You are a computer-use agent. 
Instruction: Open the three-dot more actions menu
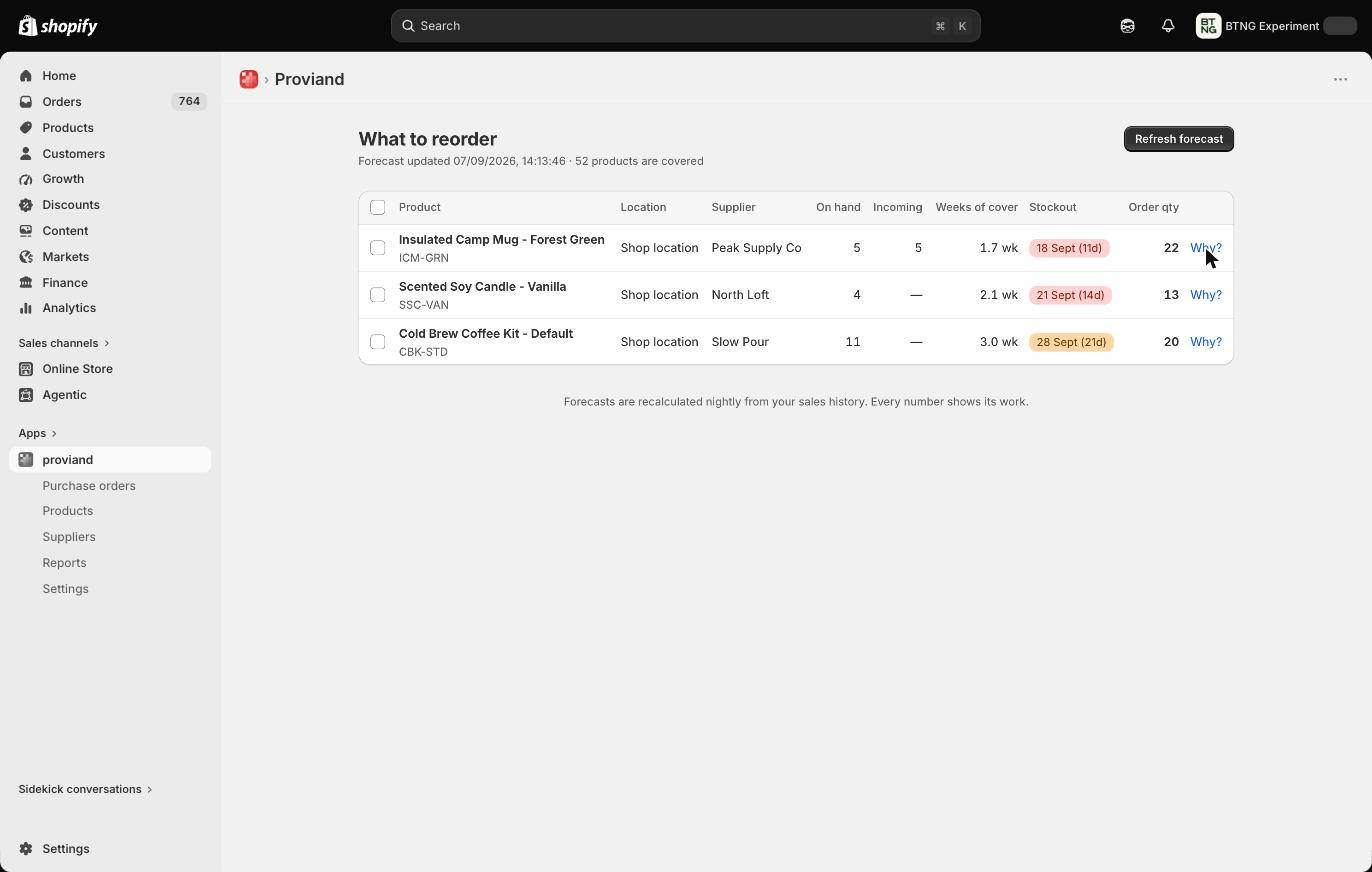pyautogui.click(x=1340, y=79)
